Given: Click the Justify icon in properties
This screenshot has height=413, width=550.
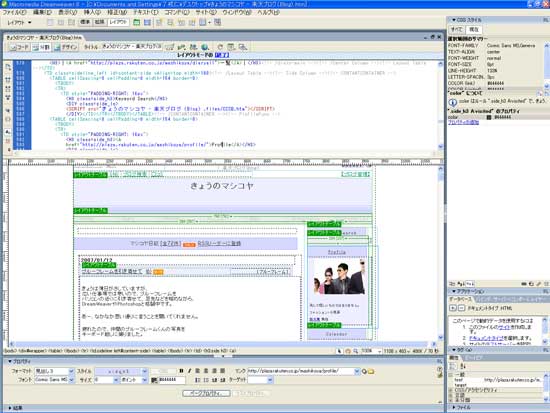Looking at the screenshot, I should tap(223, 371).
